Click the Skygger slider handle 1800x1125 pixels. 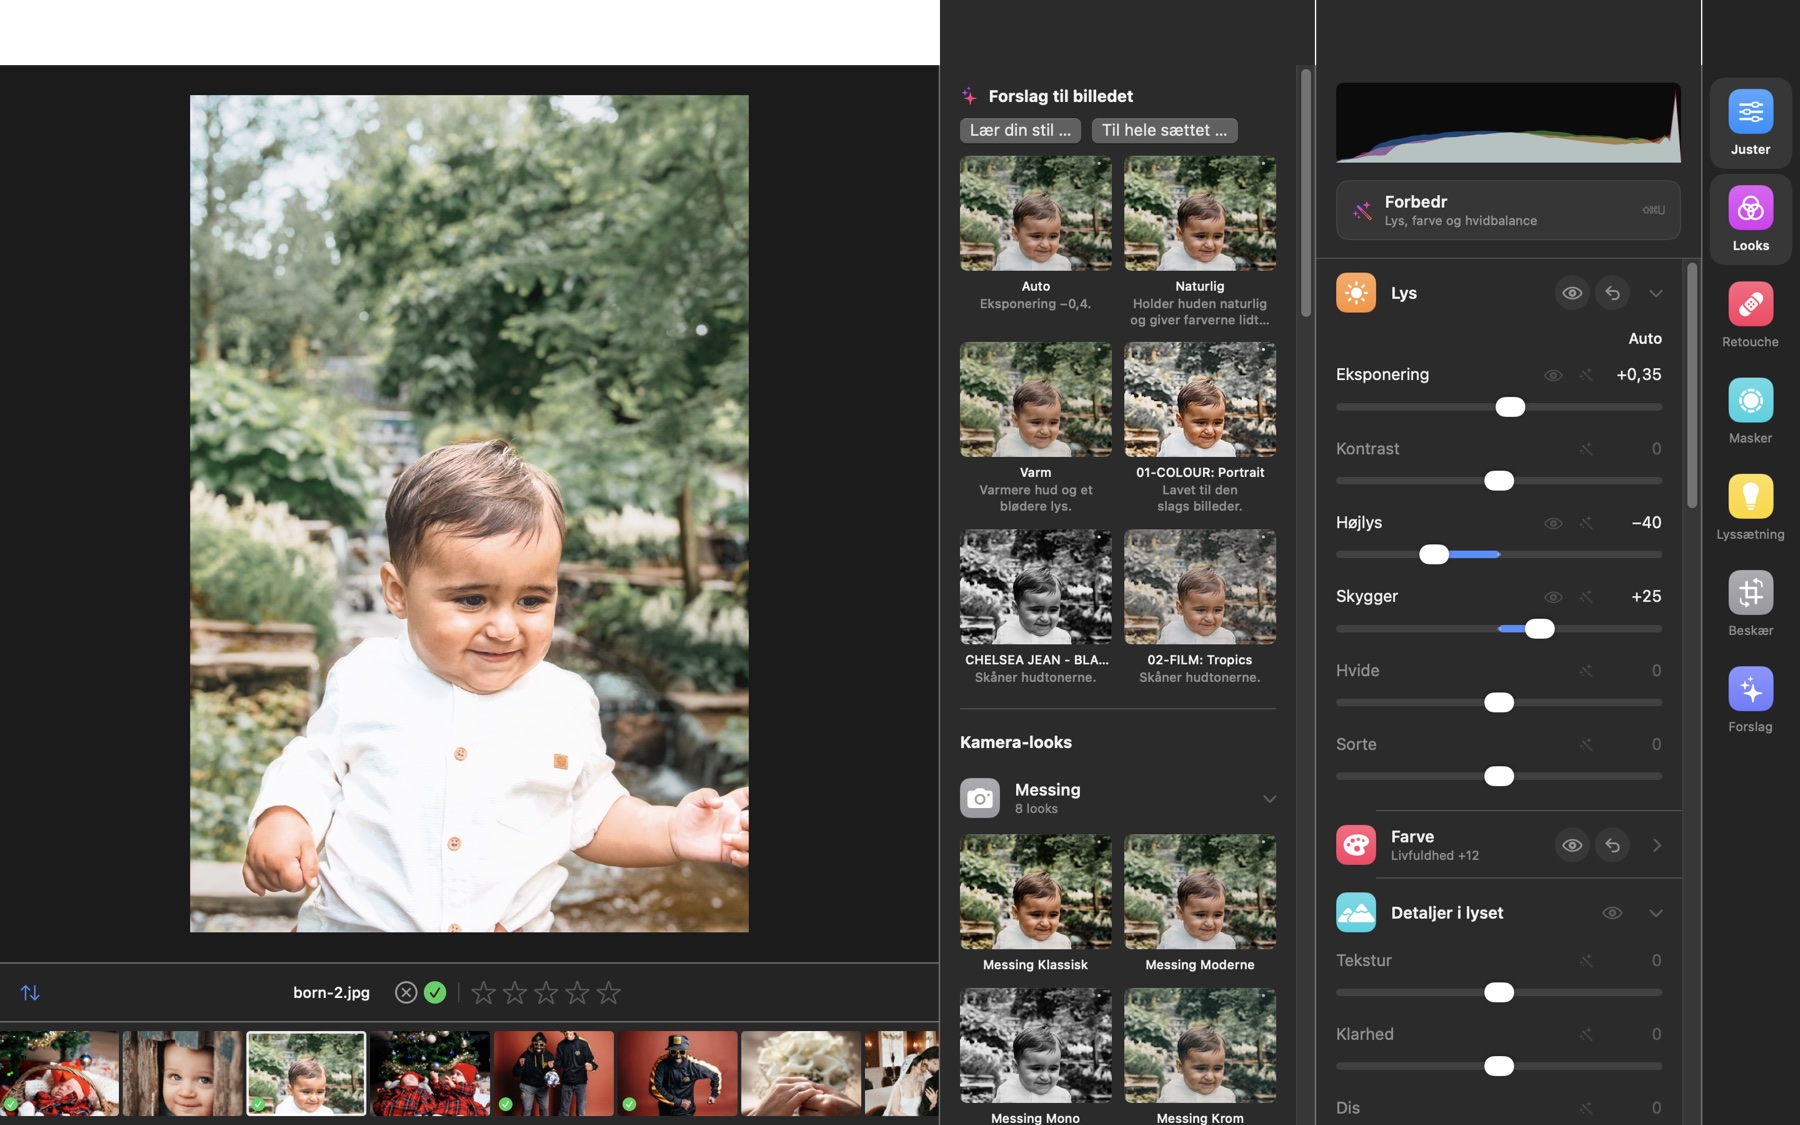[x=1540, y=629]
